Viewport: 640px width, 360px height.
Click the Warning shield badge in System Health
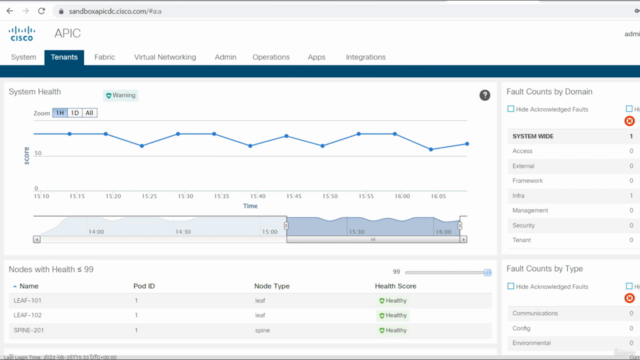120,96
